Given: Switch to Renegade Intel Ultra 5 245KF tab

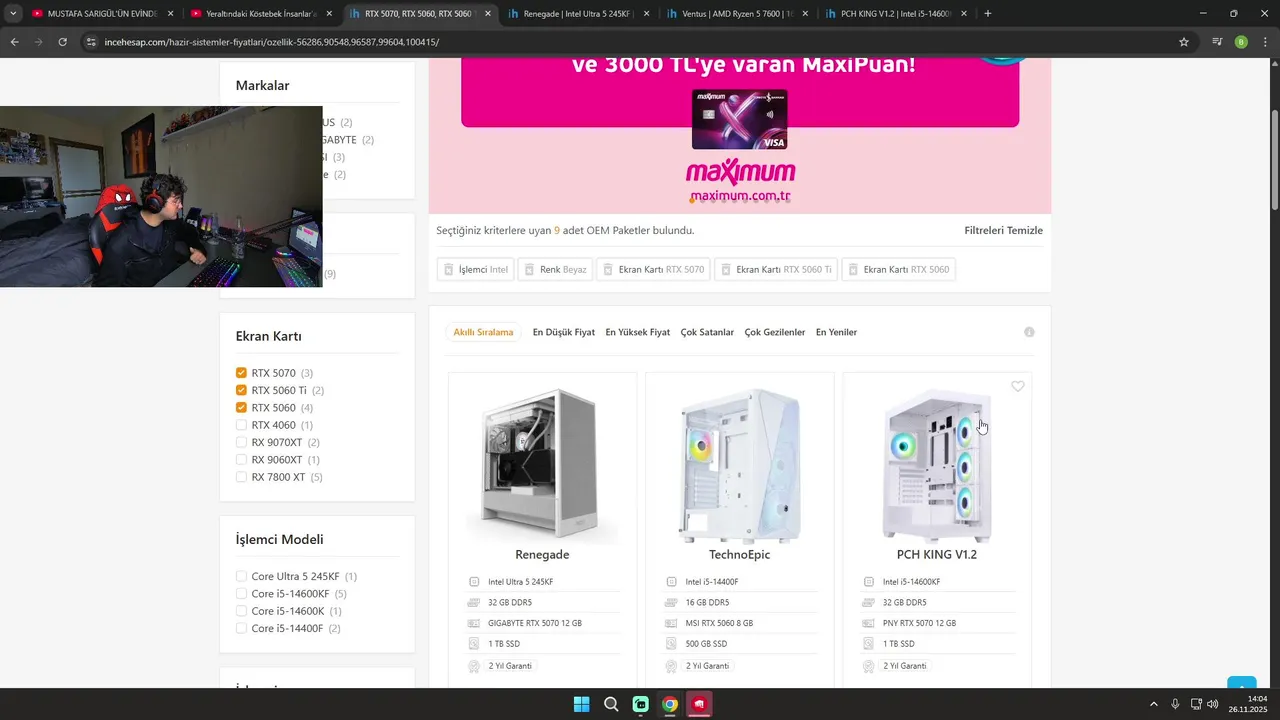Looking at the screenshot, I should (x=578, y=14).
